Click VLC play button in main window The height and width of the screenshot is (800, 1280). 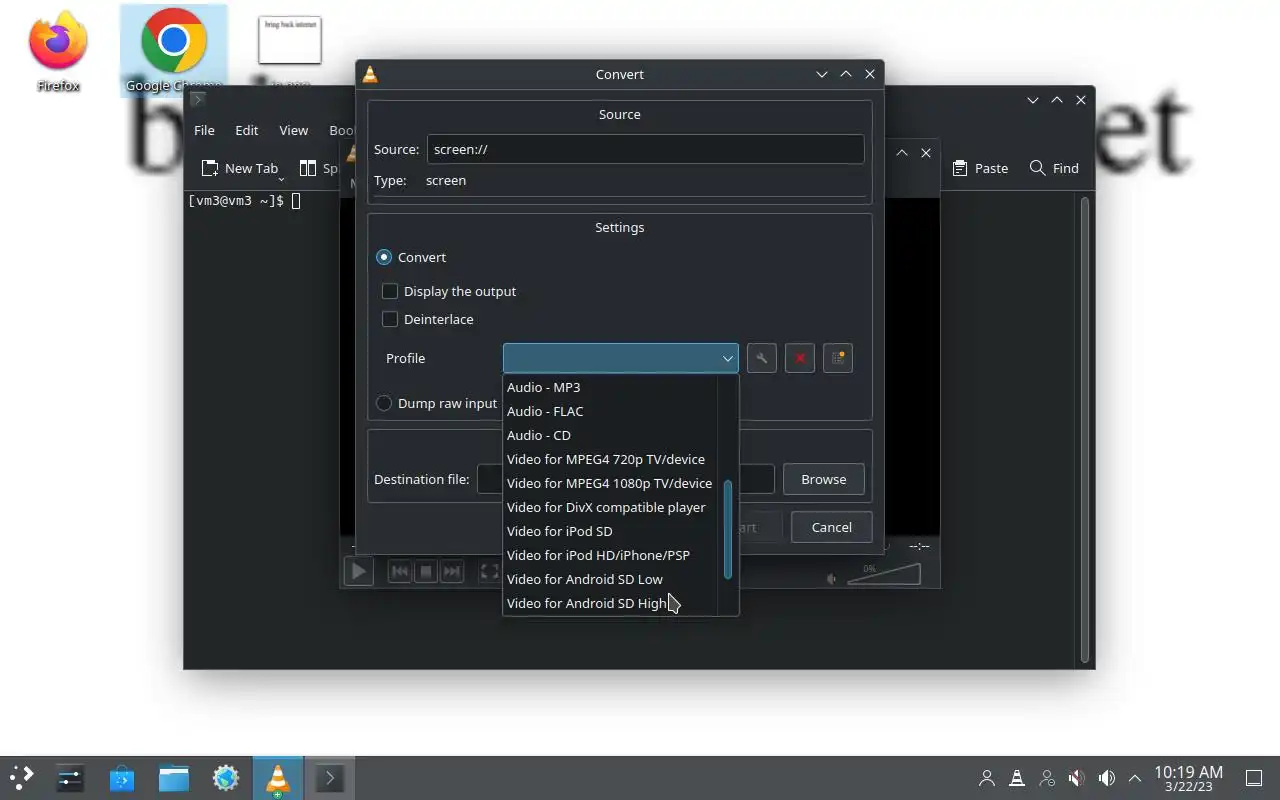pos(358,571)
